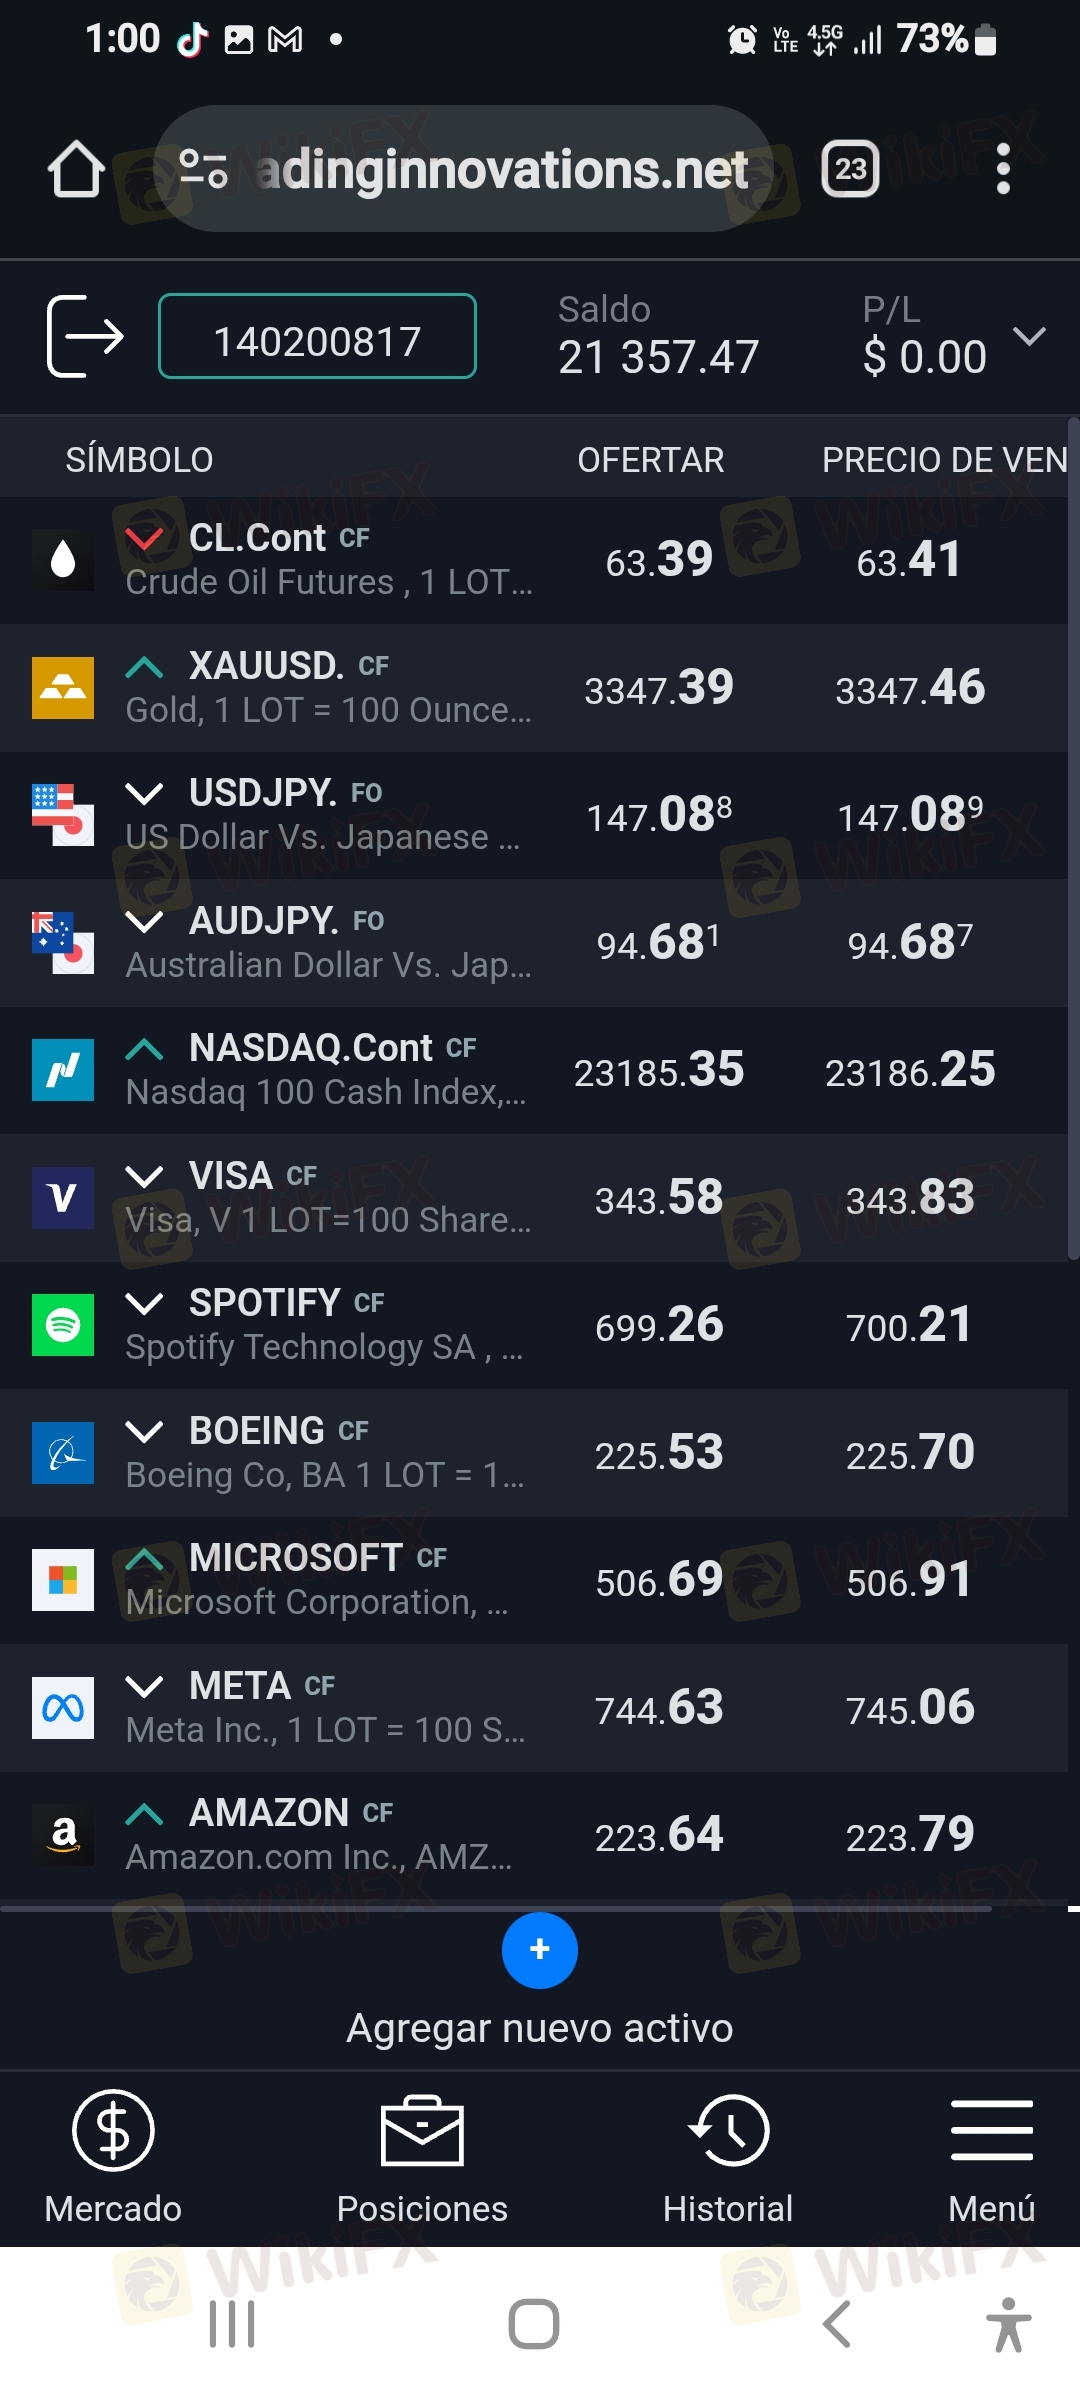The image size is (1080, 2400).
Task: Tap the browser home icon
Action: pyautogui.click(x=76, y=169)
